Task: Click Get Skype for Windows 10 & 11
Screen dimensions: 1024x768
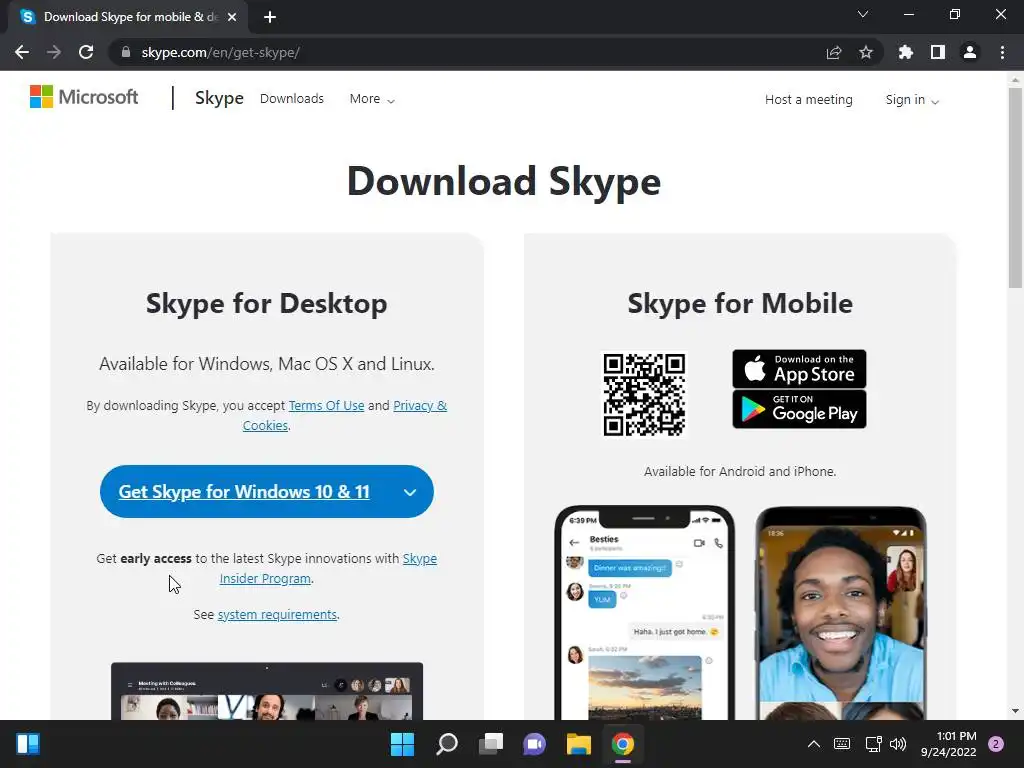Action: tap(244, 491)
